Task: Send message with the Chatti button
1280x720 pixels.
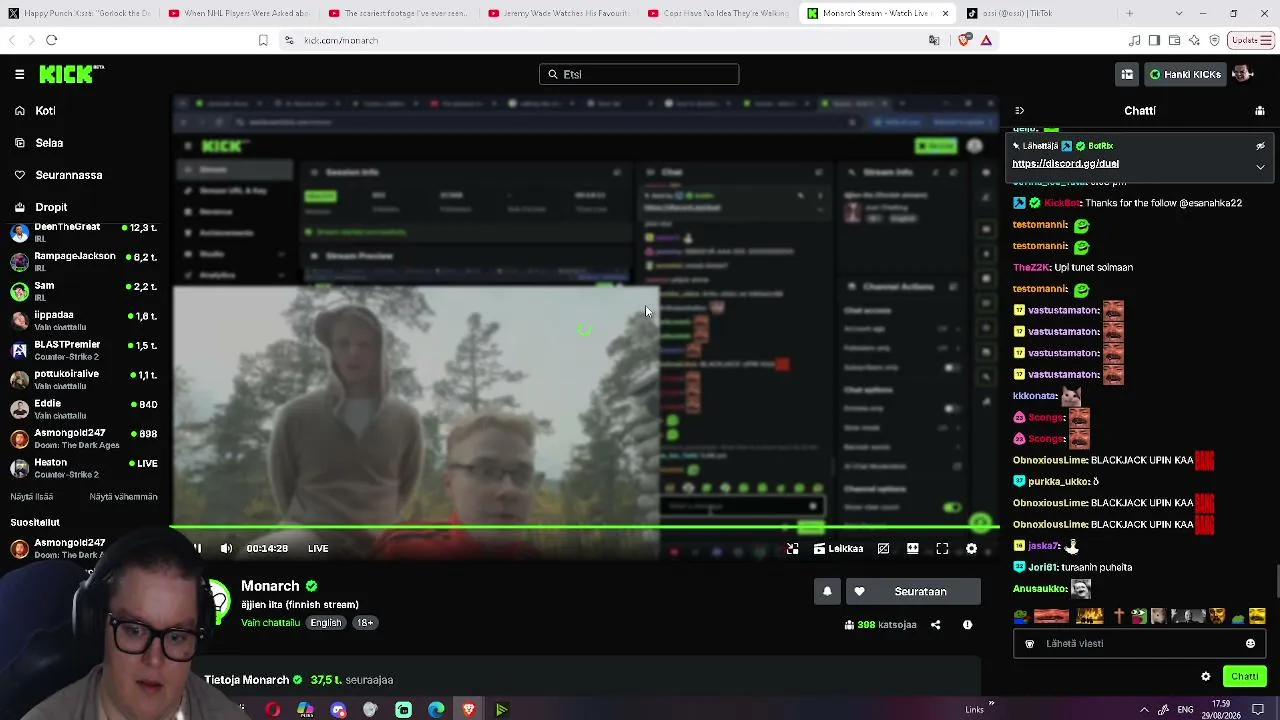Action: point(1245,677)
